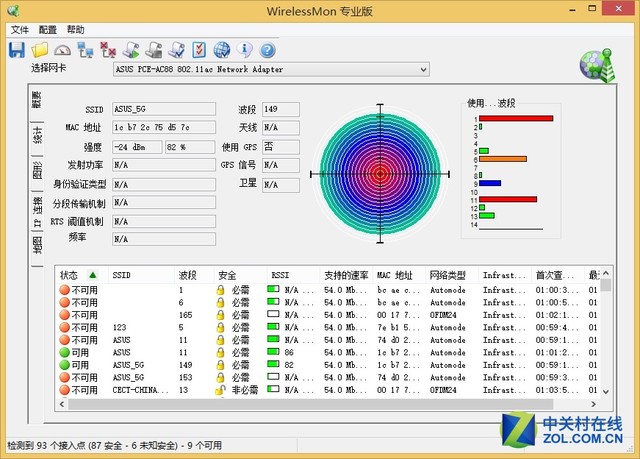Click padlock icon in the 123 SSID row
This screenshot has width=640, height=459.
tap(220, 327)
